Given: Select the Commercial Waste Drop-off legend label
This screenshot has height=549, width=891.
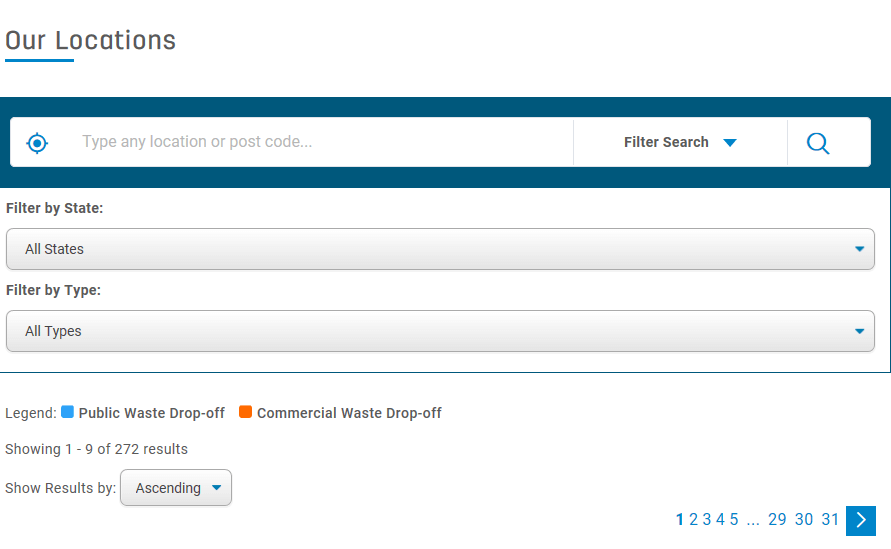Looking at the screenshot, I should click(349, 413).
